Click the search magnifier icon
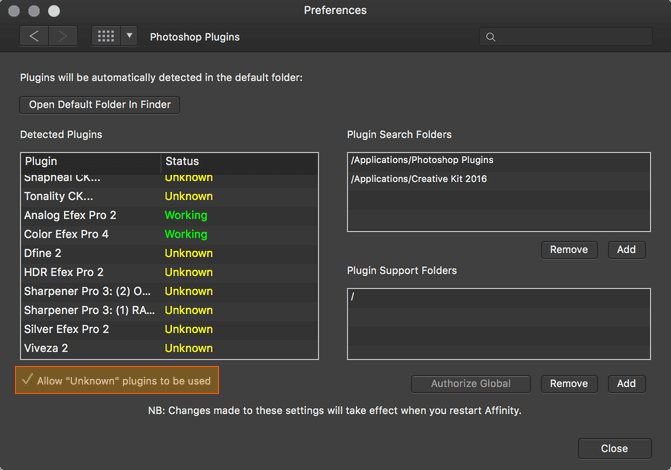Screen dimensions: 671x470 [490, 37]
